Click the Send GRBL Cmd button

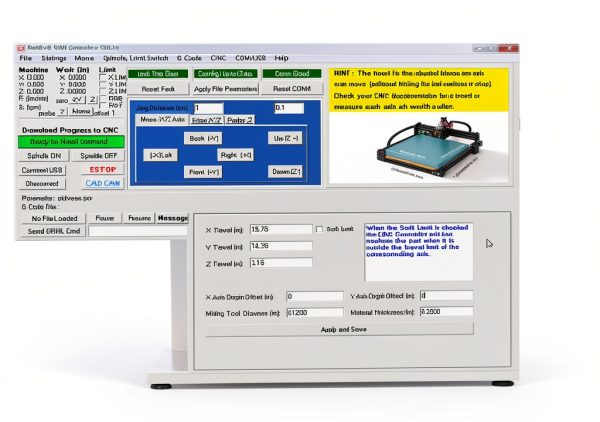[x=54, y=231]
